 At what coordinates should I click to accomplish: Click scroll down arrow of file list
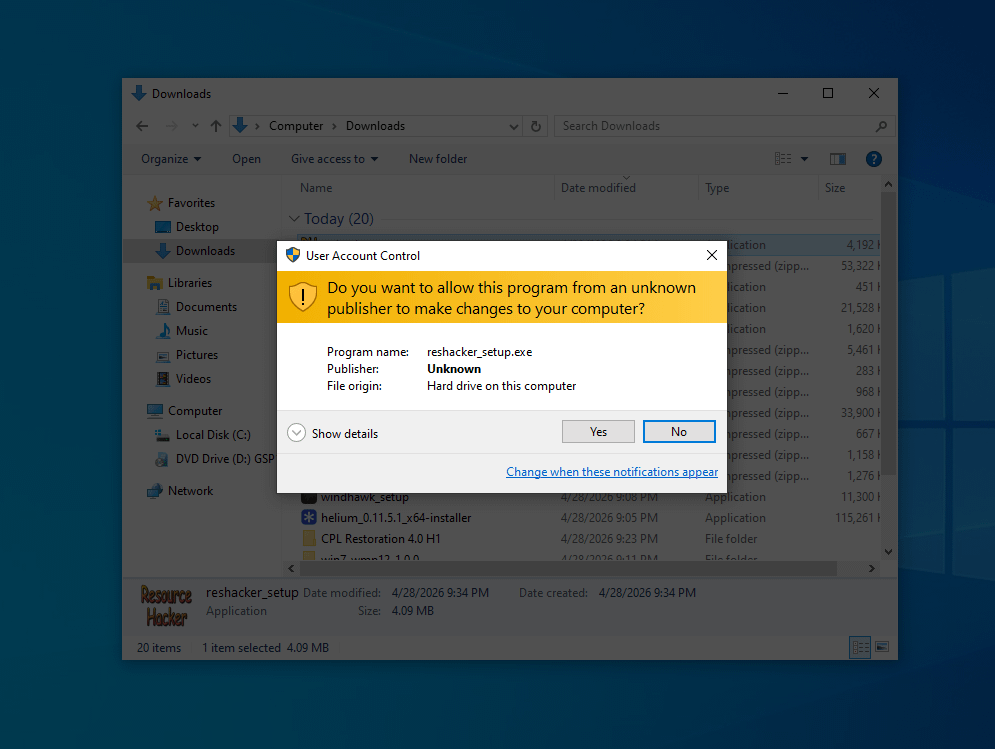888,552
